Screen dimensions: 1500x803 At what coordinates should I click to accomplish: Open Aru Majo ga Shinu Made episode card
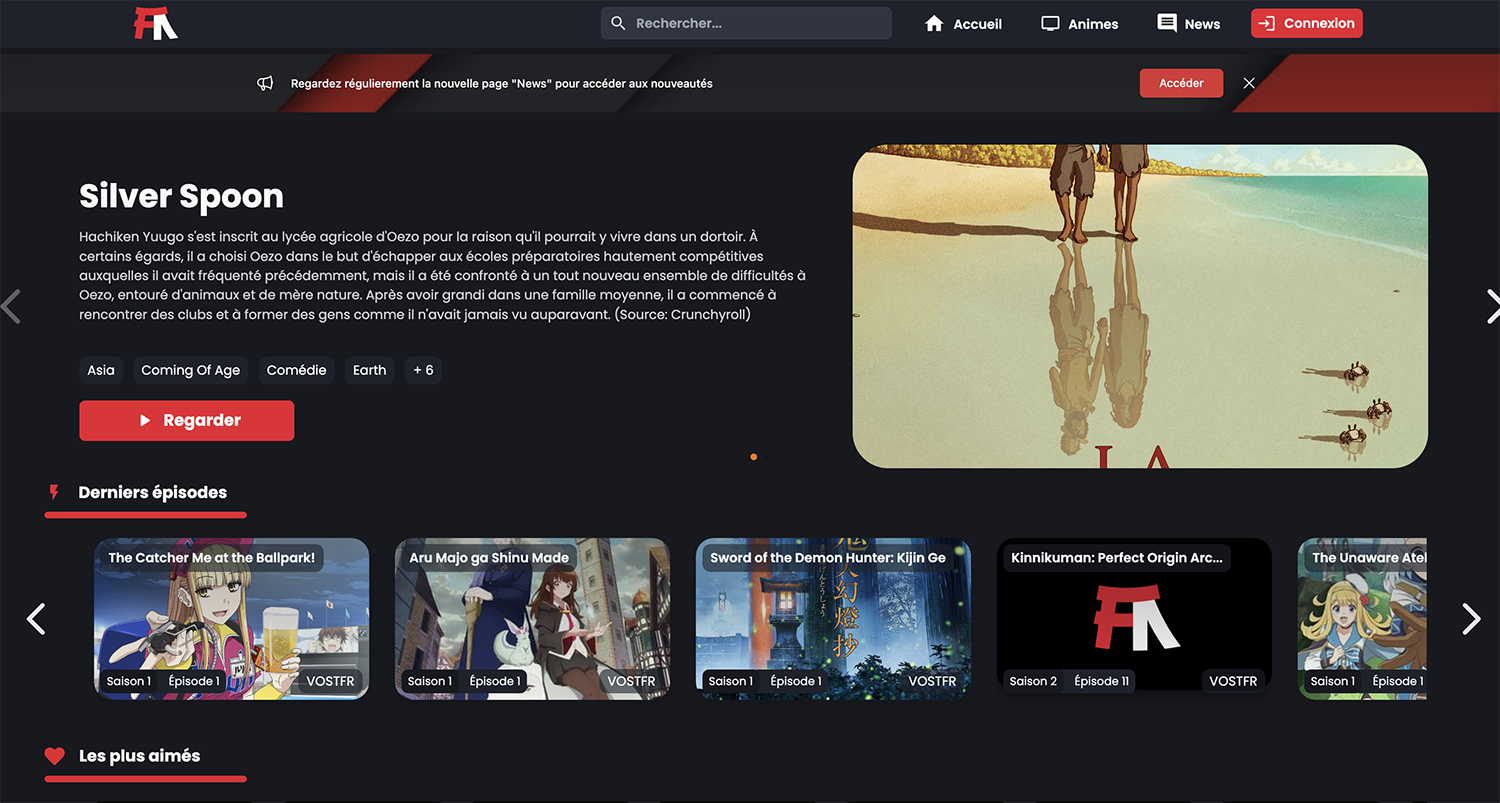(533, 619)
